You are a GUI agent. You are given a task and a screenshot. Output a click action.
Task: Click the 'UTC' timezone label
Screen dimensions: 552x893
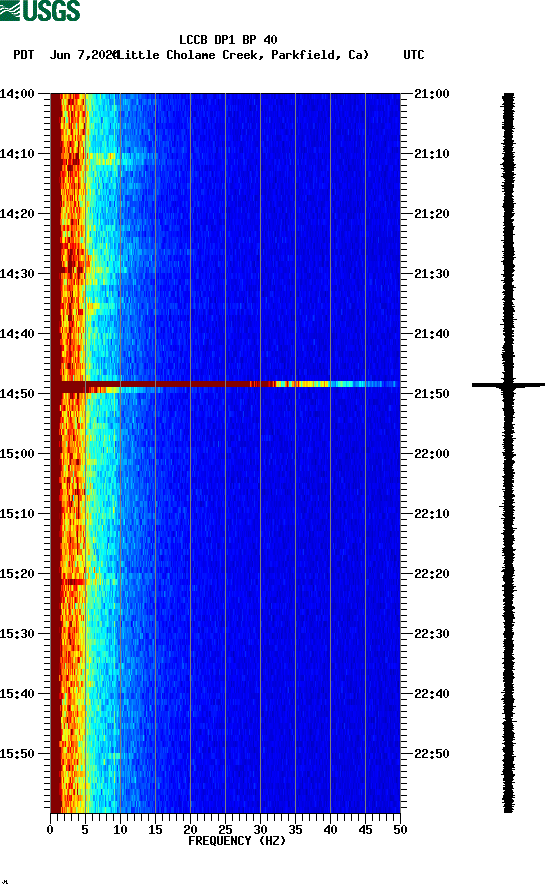[x=414, y=55]
